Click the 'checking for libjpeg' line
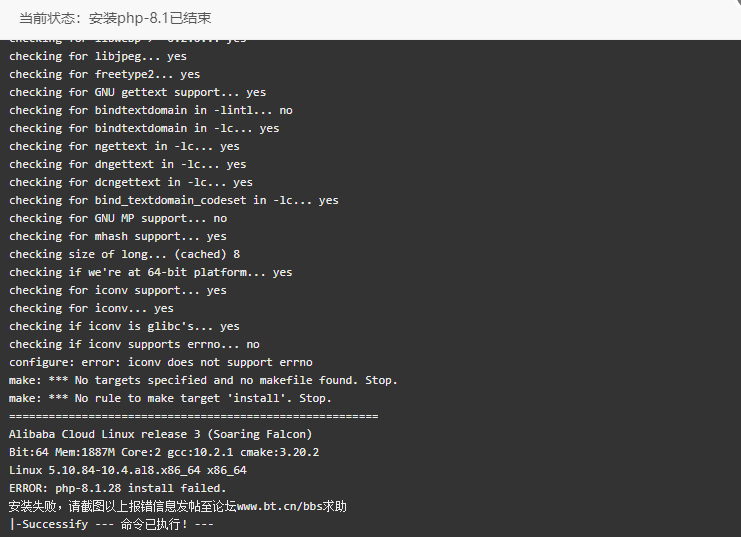Viewport: 741px width, 537px height. (98, 56)
